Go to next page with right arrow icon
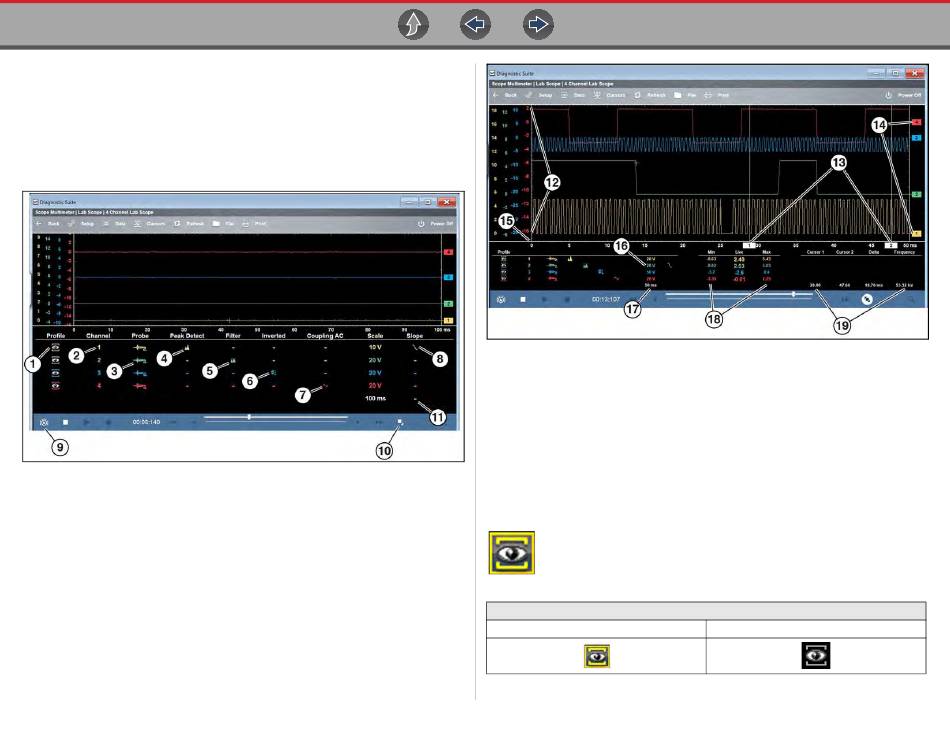Screen dimensions: 950x734 pyautogui.click(x=538, y=26)
